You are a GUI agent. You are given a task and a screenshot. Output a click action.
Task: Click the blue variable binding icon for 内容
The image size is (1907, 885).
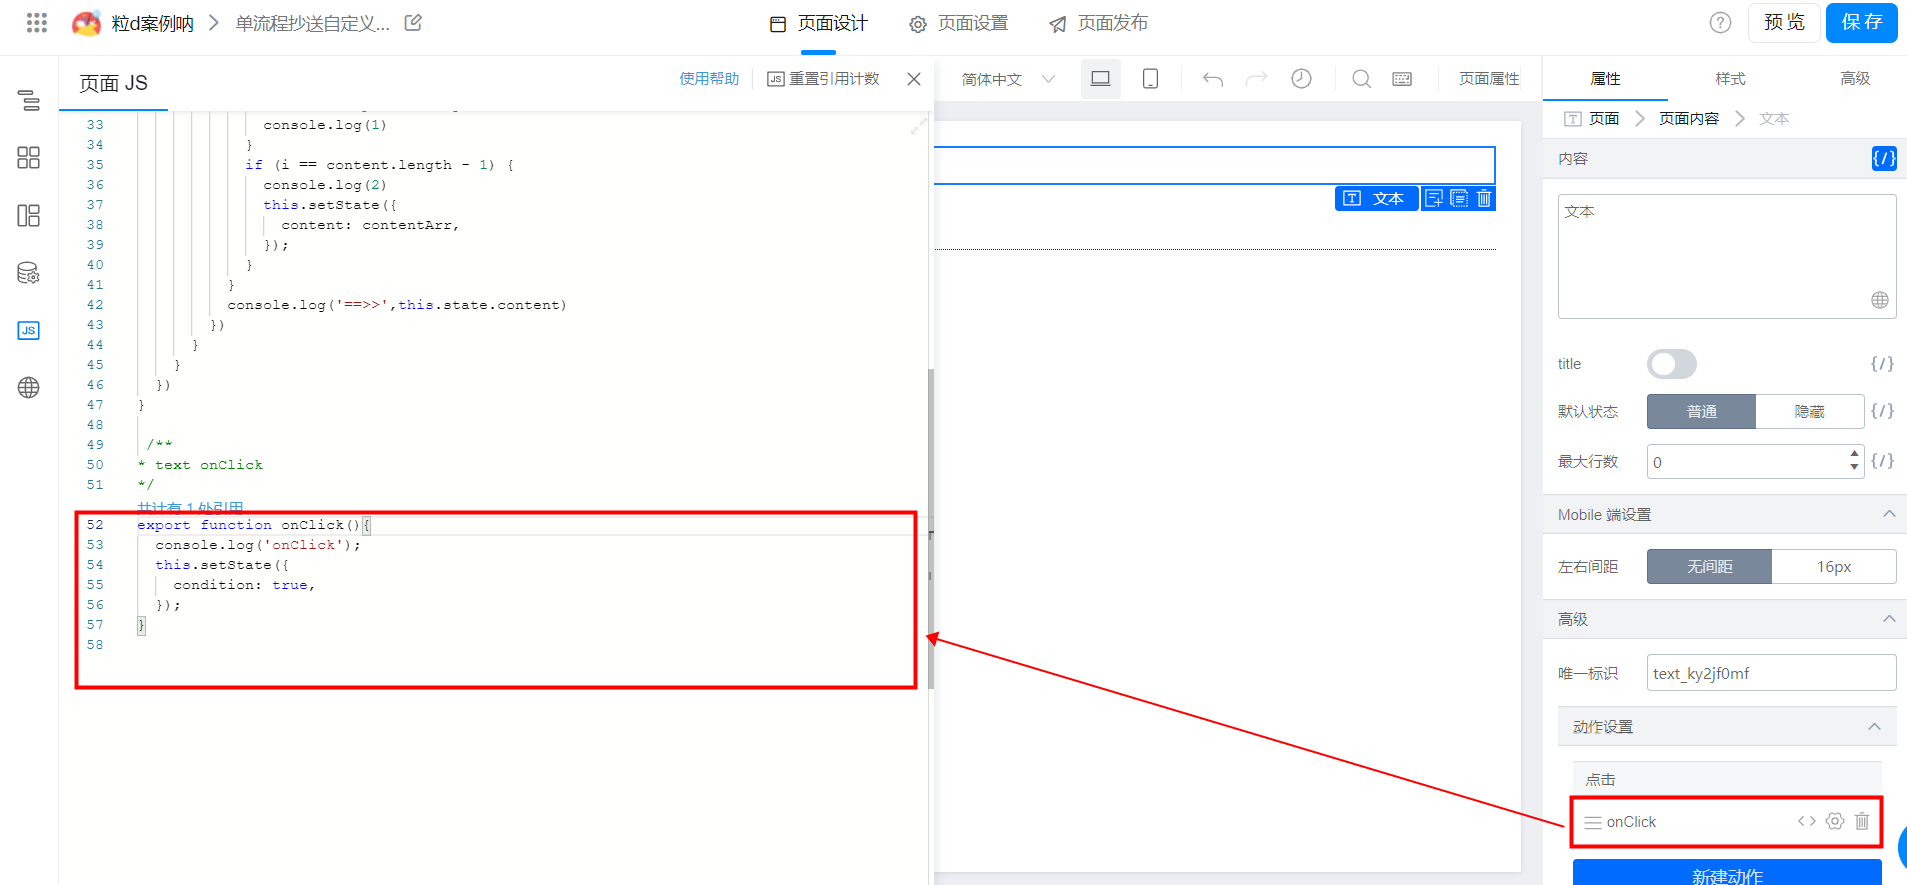1884,158
